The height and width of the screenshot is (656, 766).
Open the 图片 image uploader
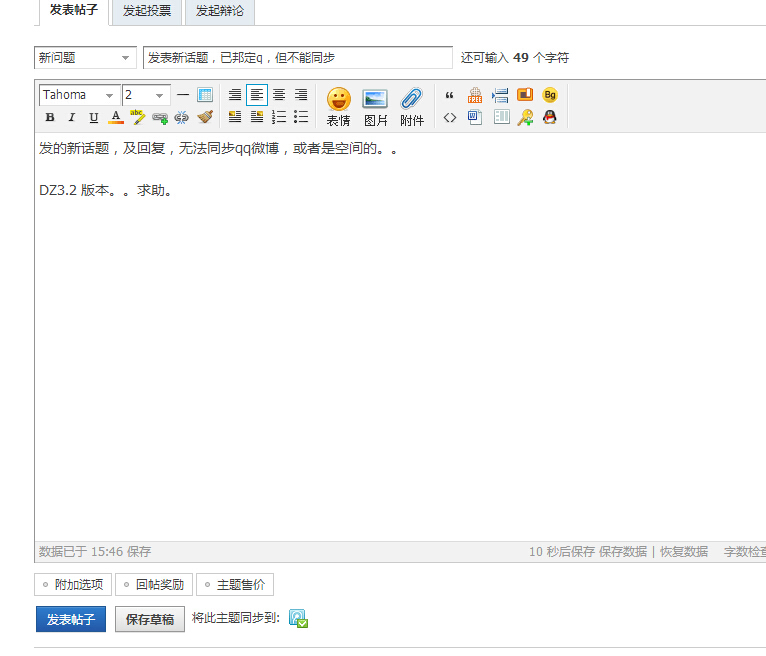[375, 107]
